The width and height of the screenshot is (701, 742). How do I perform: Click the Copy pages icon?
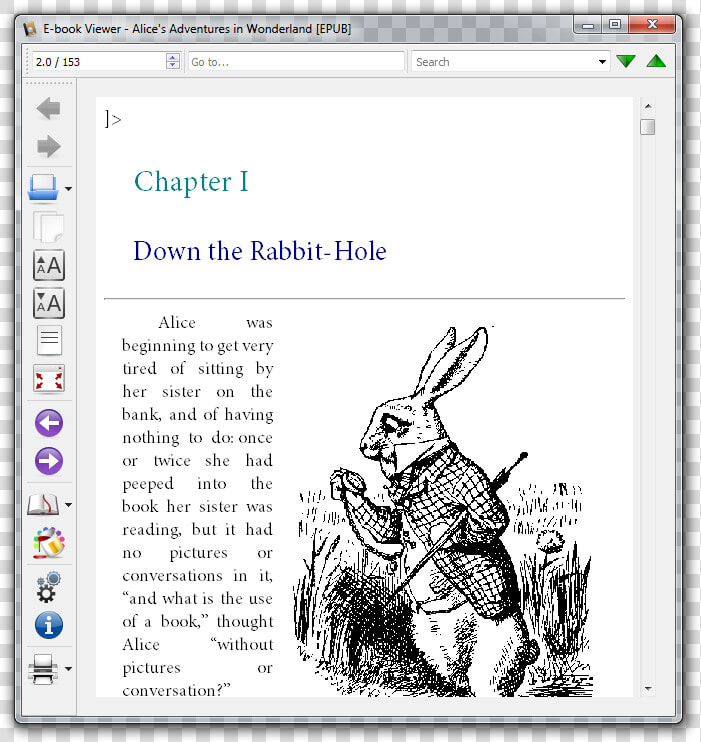coord(48,227)
